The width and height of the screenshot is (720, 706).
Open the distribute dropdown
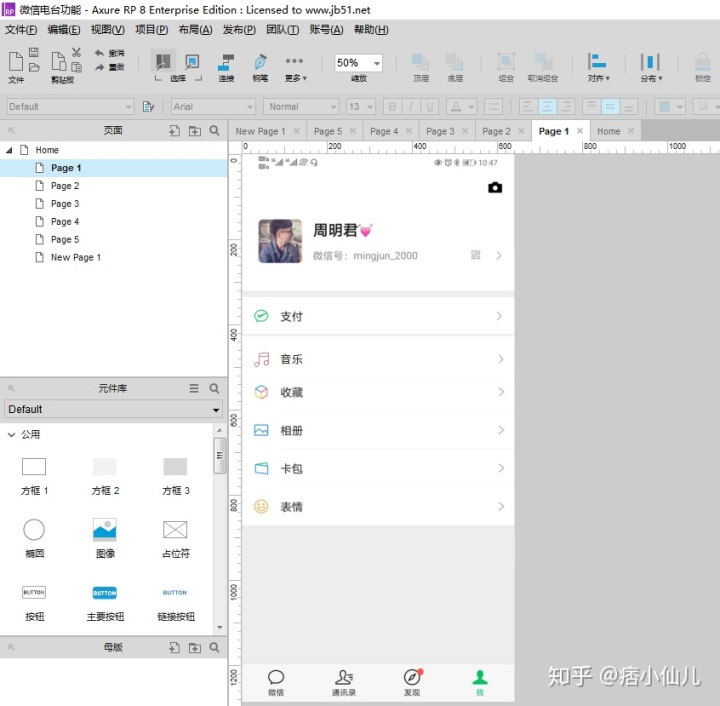[651, 67]
